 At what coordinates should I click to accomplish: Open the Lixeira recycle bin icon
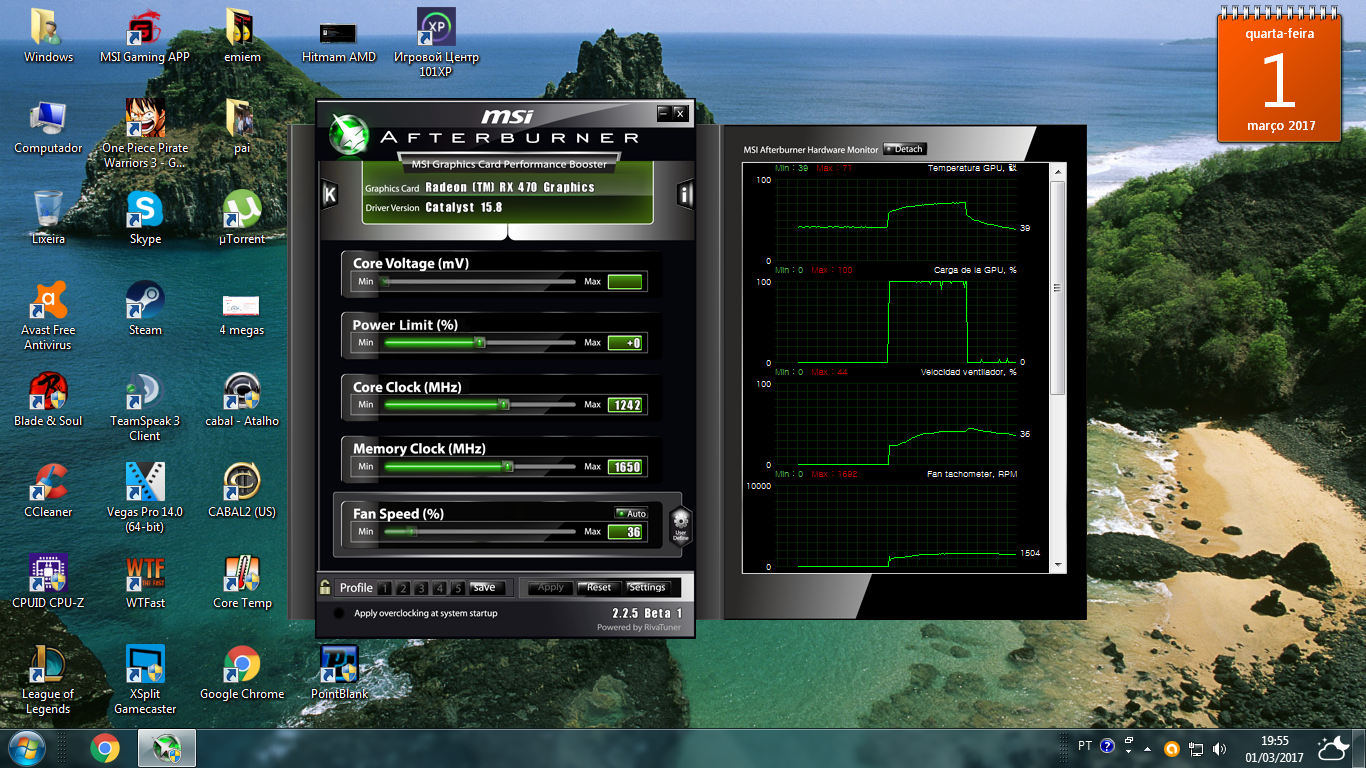[48, 217]
